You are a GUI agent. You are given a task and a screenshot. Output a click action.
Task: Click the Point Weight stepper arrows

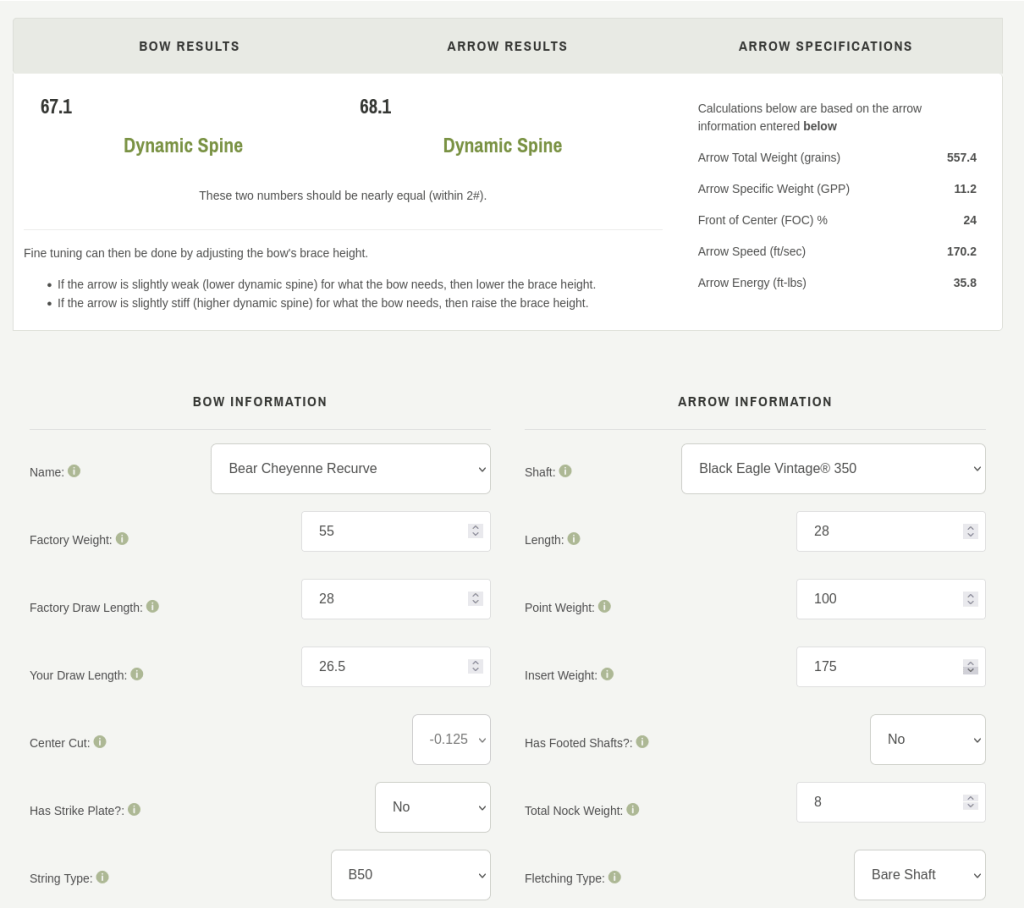[x=970, y=599]
